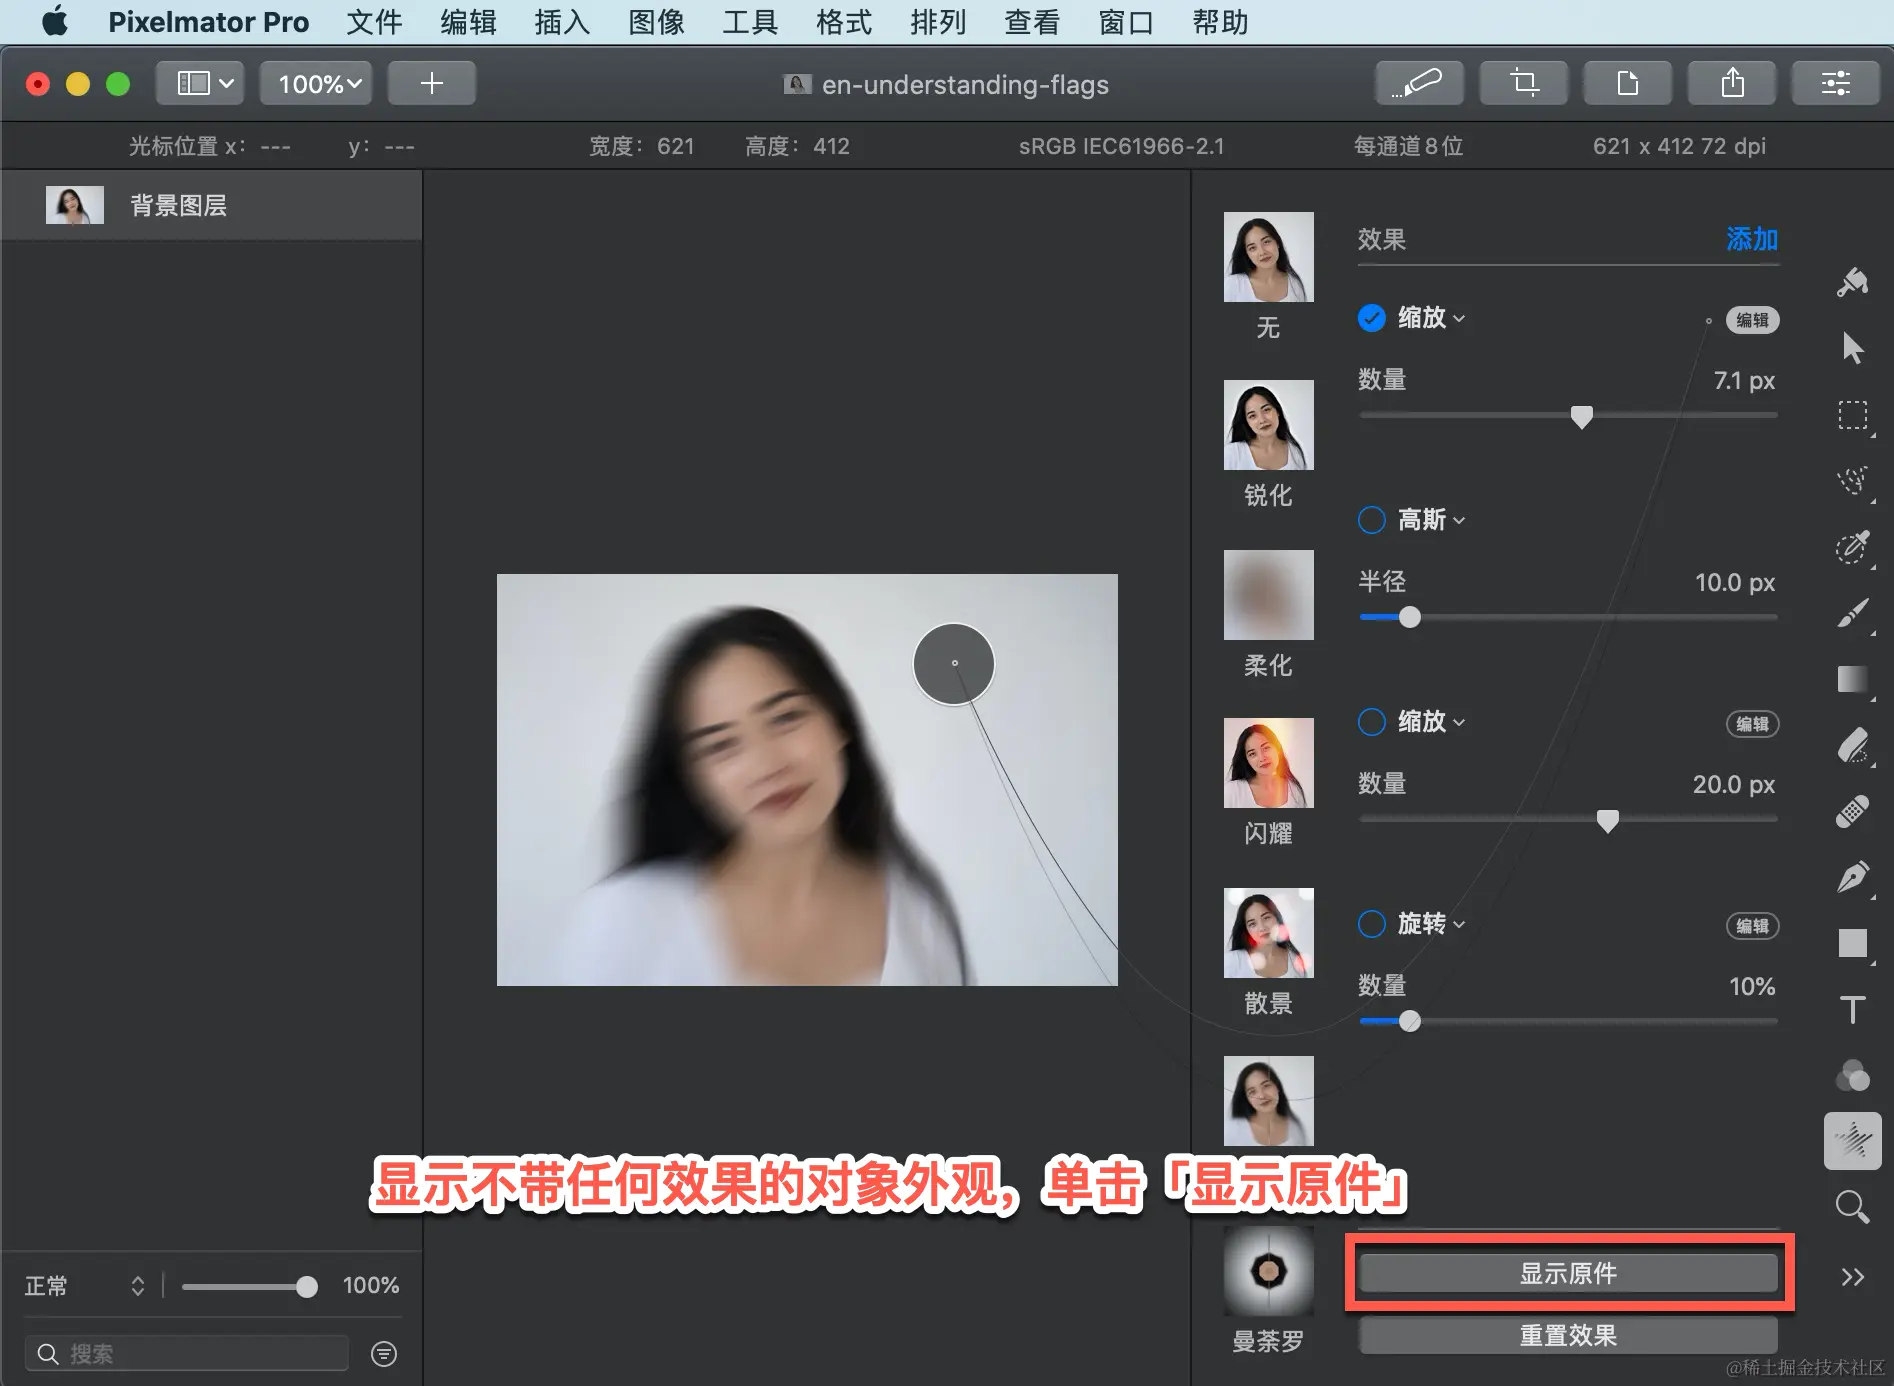This screenshot has height=1386, width=1894.
Task: Open the 工具 menu
Action: 750,21
